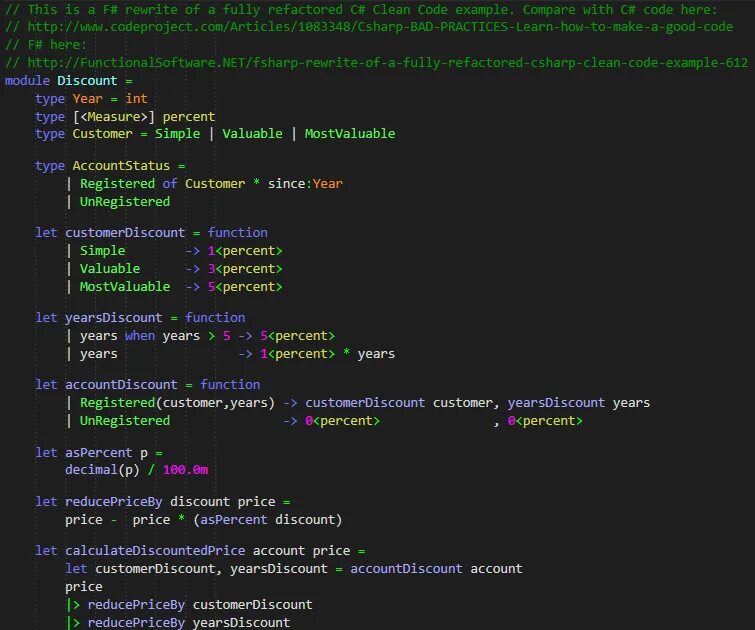Click 'let yearsDiscount = function' line
755x630 pixels.
(140, 318)
